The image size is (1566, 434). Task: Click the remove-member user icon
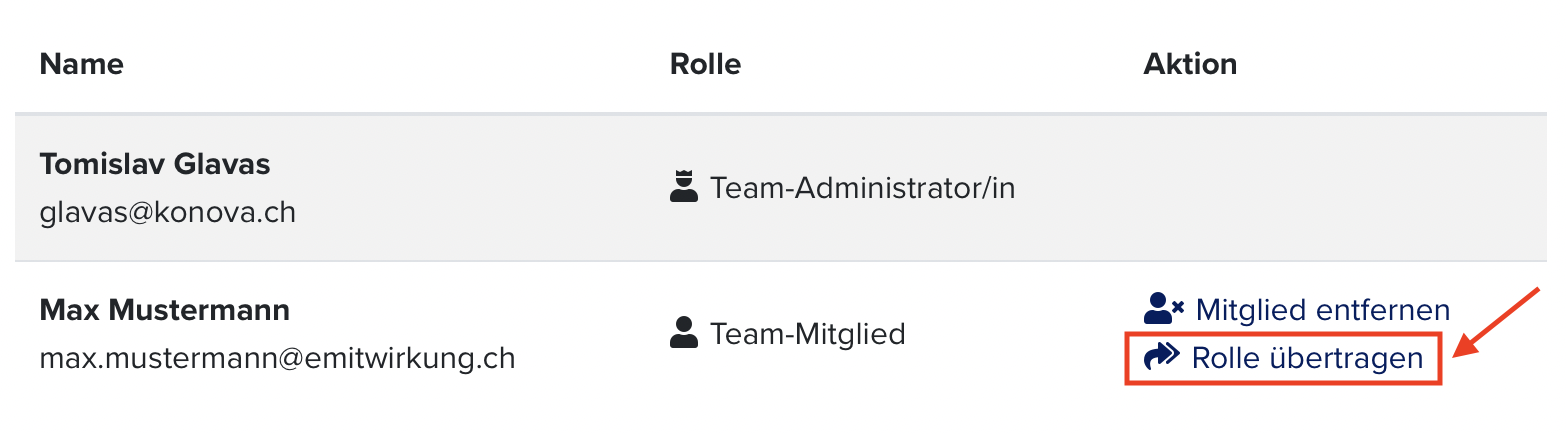(x=1164, y=308)
